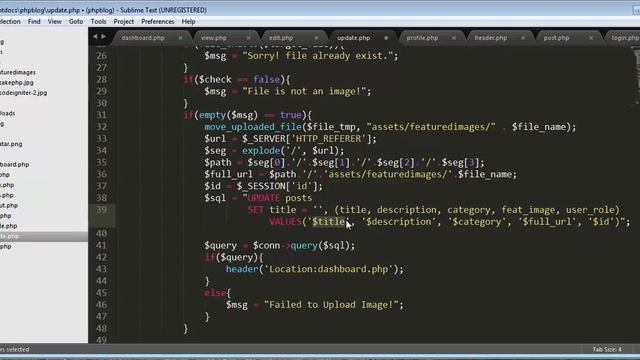Screen dimensions: 640x360
Task: Click line number 43 in the gutter
Action: pyautogui.click(x=101, y=269)
